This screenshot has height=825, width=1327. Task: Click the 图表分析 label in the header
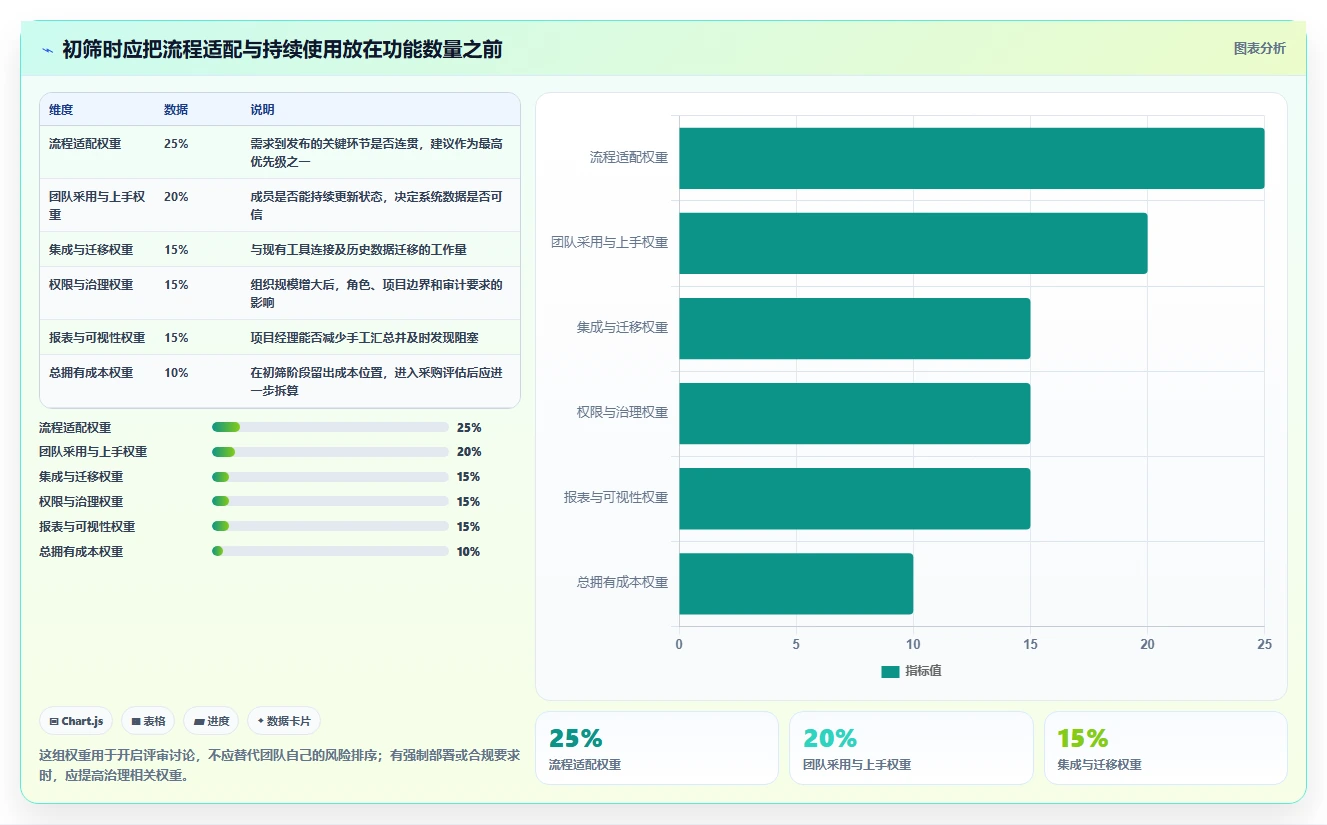pyautogui.click(x=1259, y=48)
